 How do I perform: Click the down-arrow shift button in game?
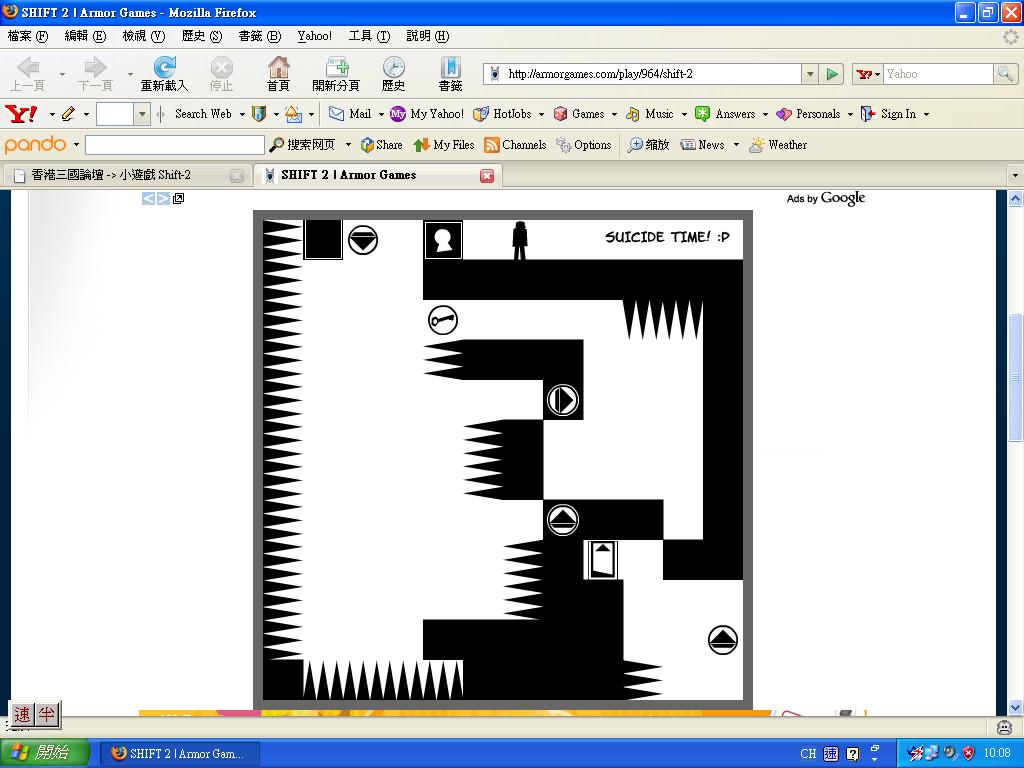click(x=363, y=240)
